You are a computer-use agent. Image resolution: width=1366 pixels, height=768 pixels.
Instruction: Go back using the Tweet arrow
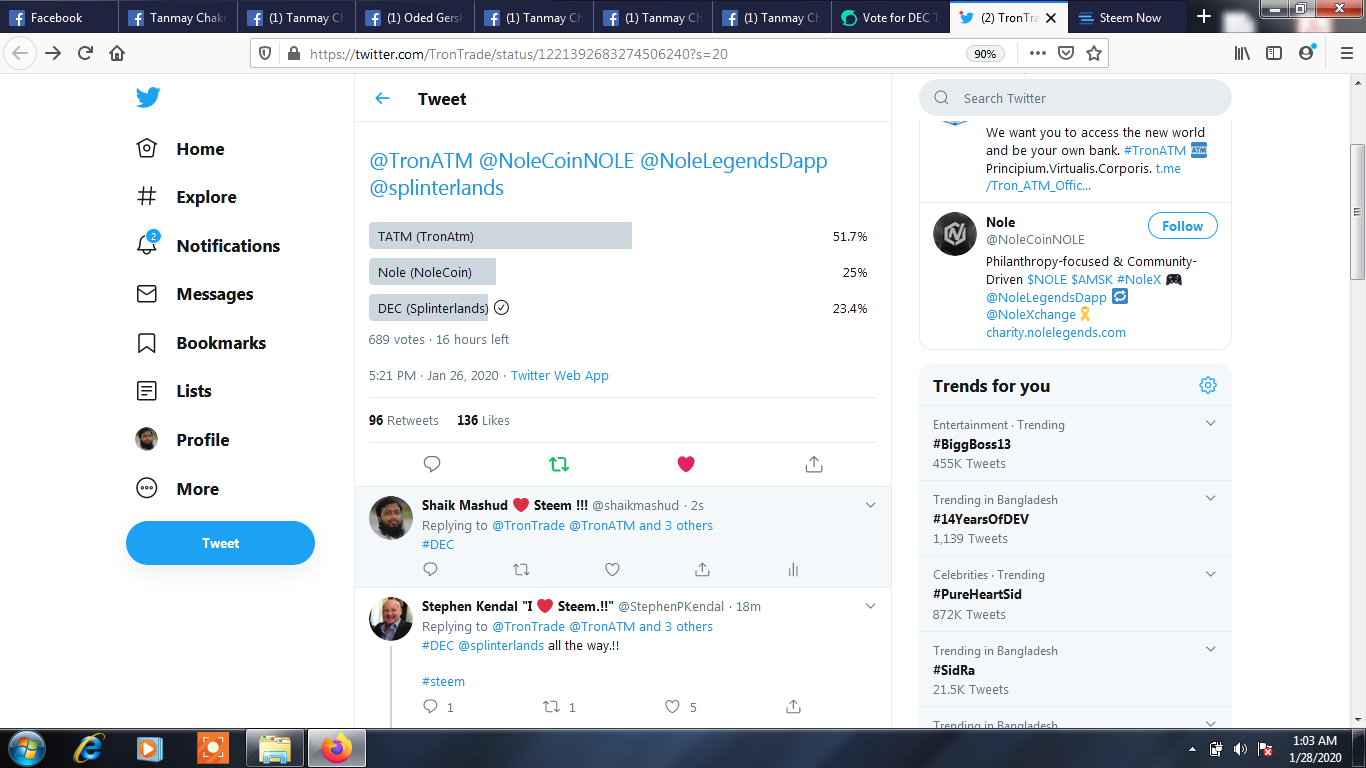coord(382,98)
